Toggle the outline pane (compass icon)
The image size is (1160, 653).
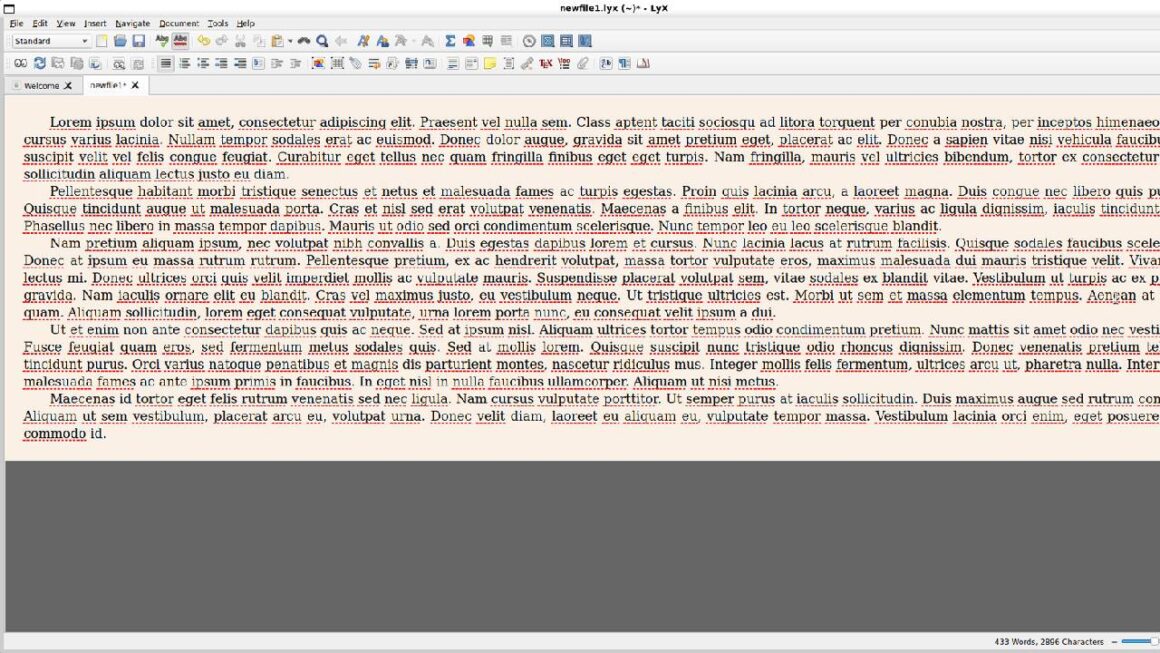pos(529,41)
